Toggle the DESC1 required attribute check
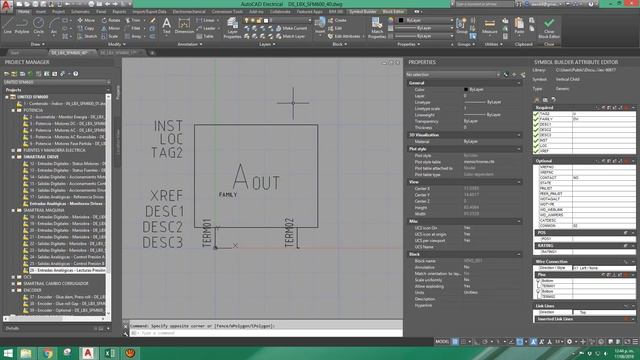 [x=536, y=124]
